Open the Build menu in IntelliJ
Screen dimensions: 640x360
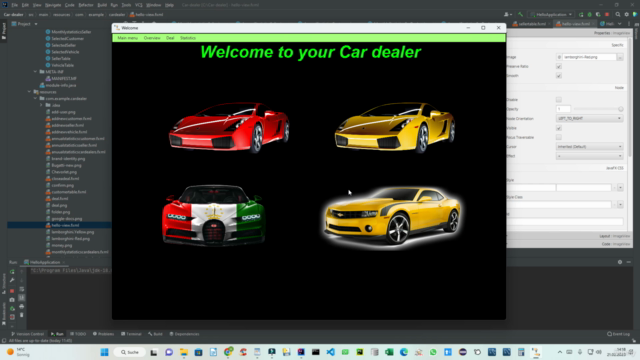coord(102,5)
